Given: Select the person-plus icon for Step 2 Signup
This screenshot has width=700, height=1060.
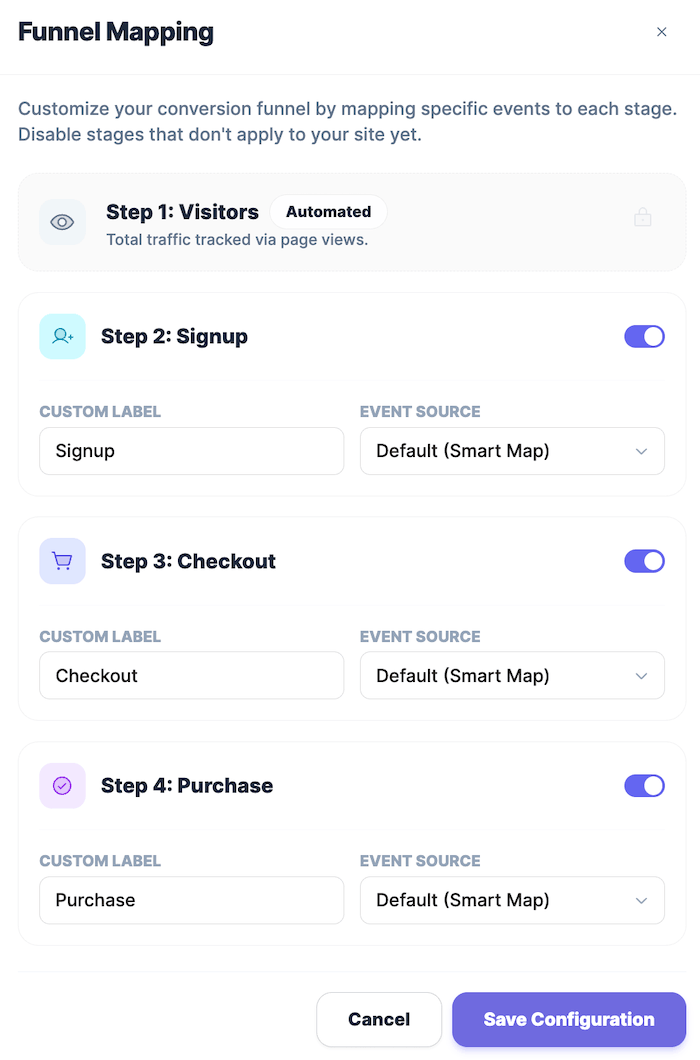Looking at the screenshot, I should pos(62,336).
